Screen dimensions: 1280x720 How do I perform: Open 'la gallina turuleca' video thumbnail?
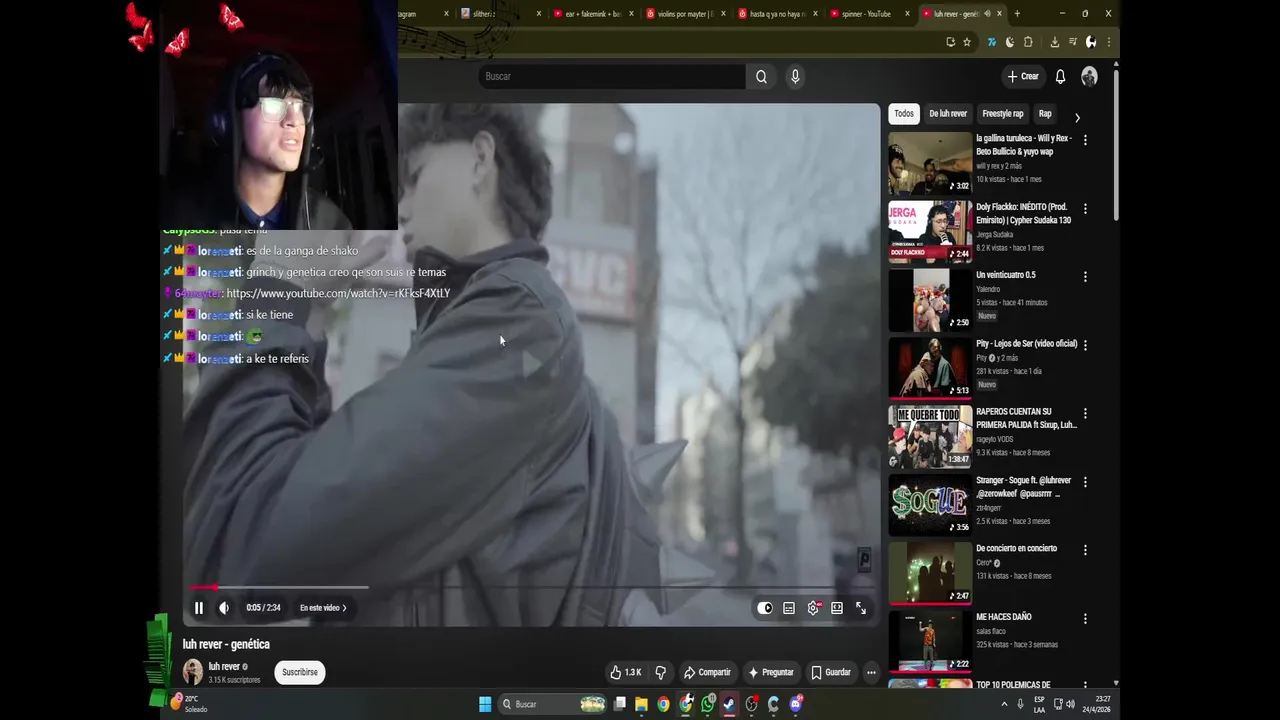point(930,163)
